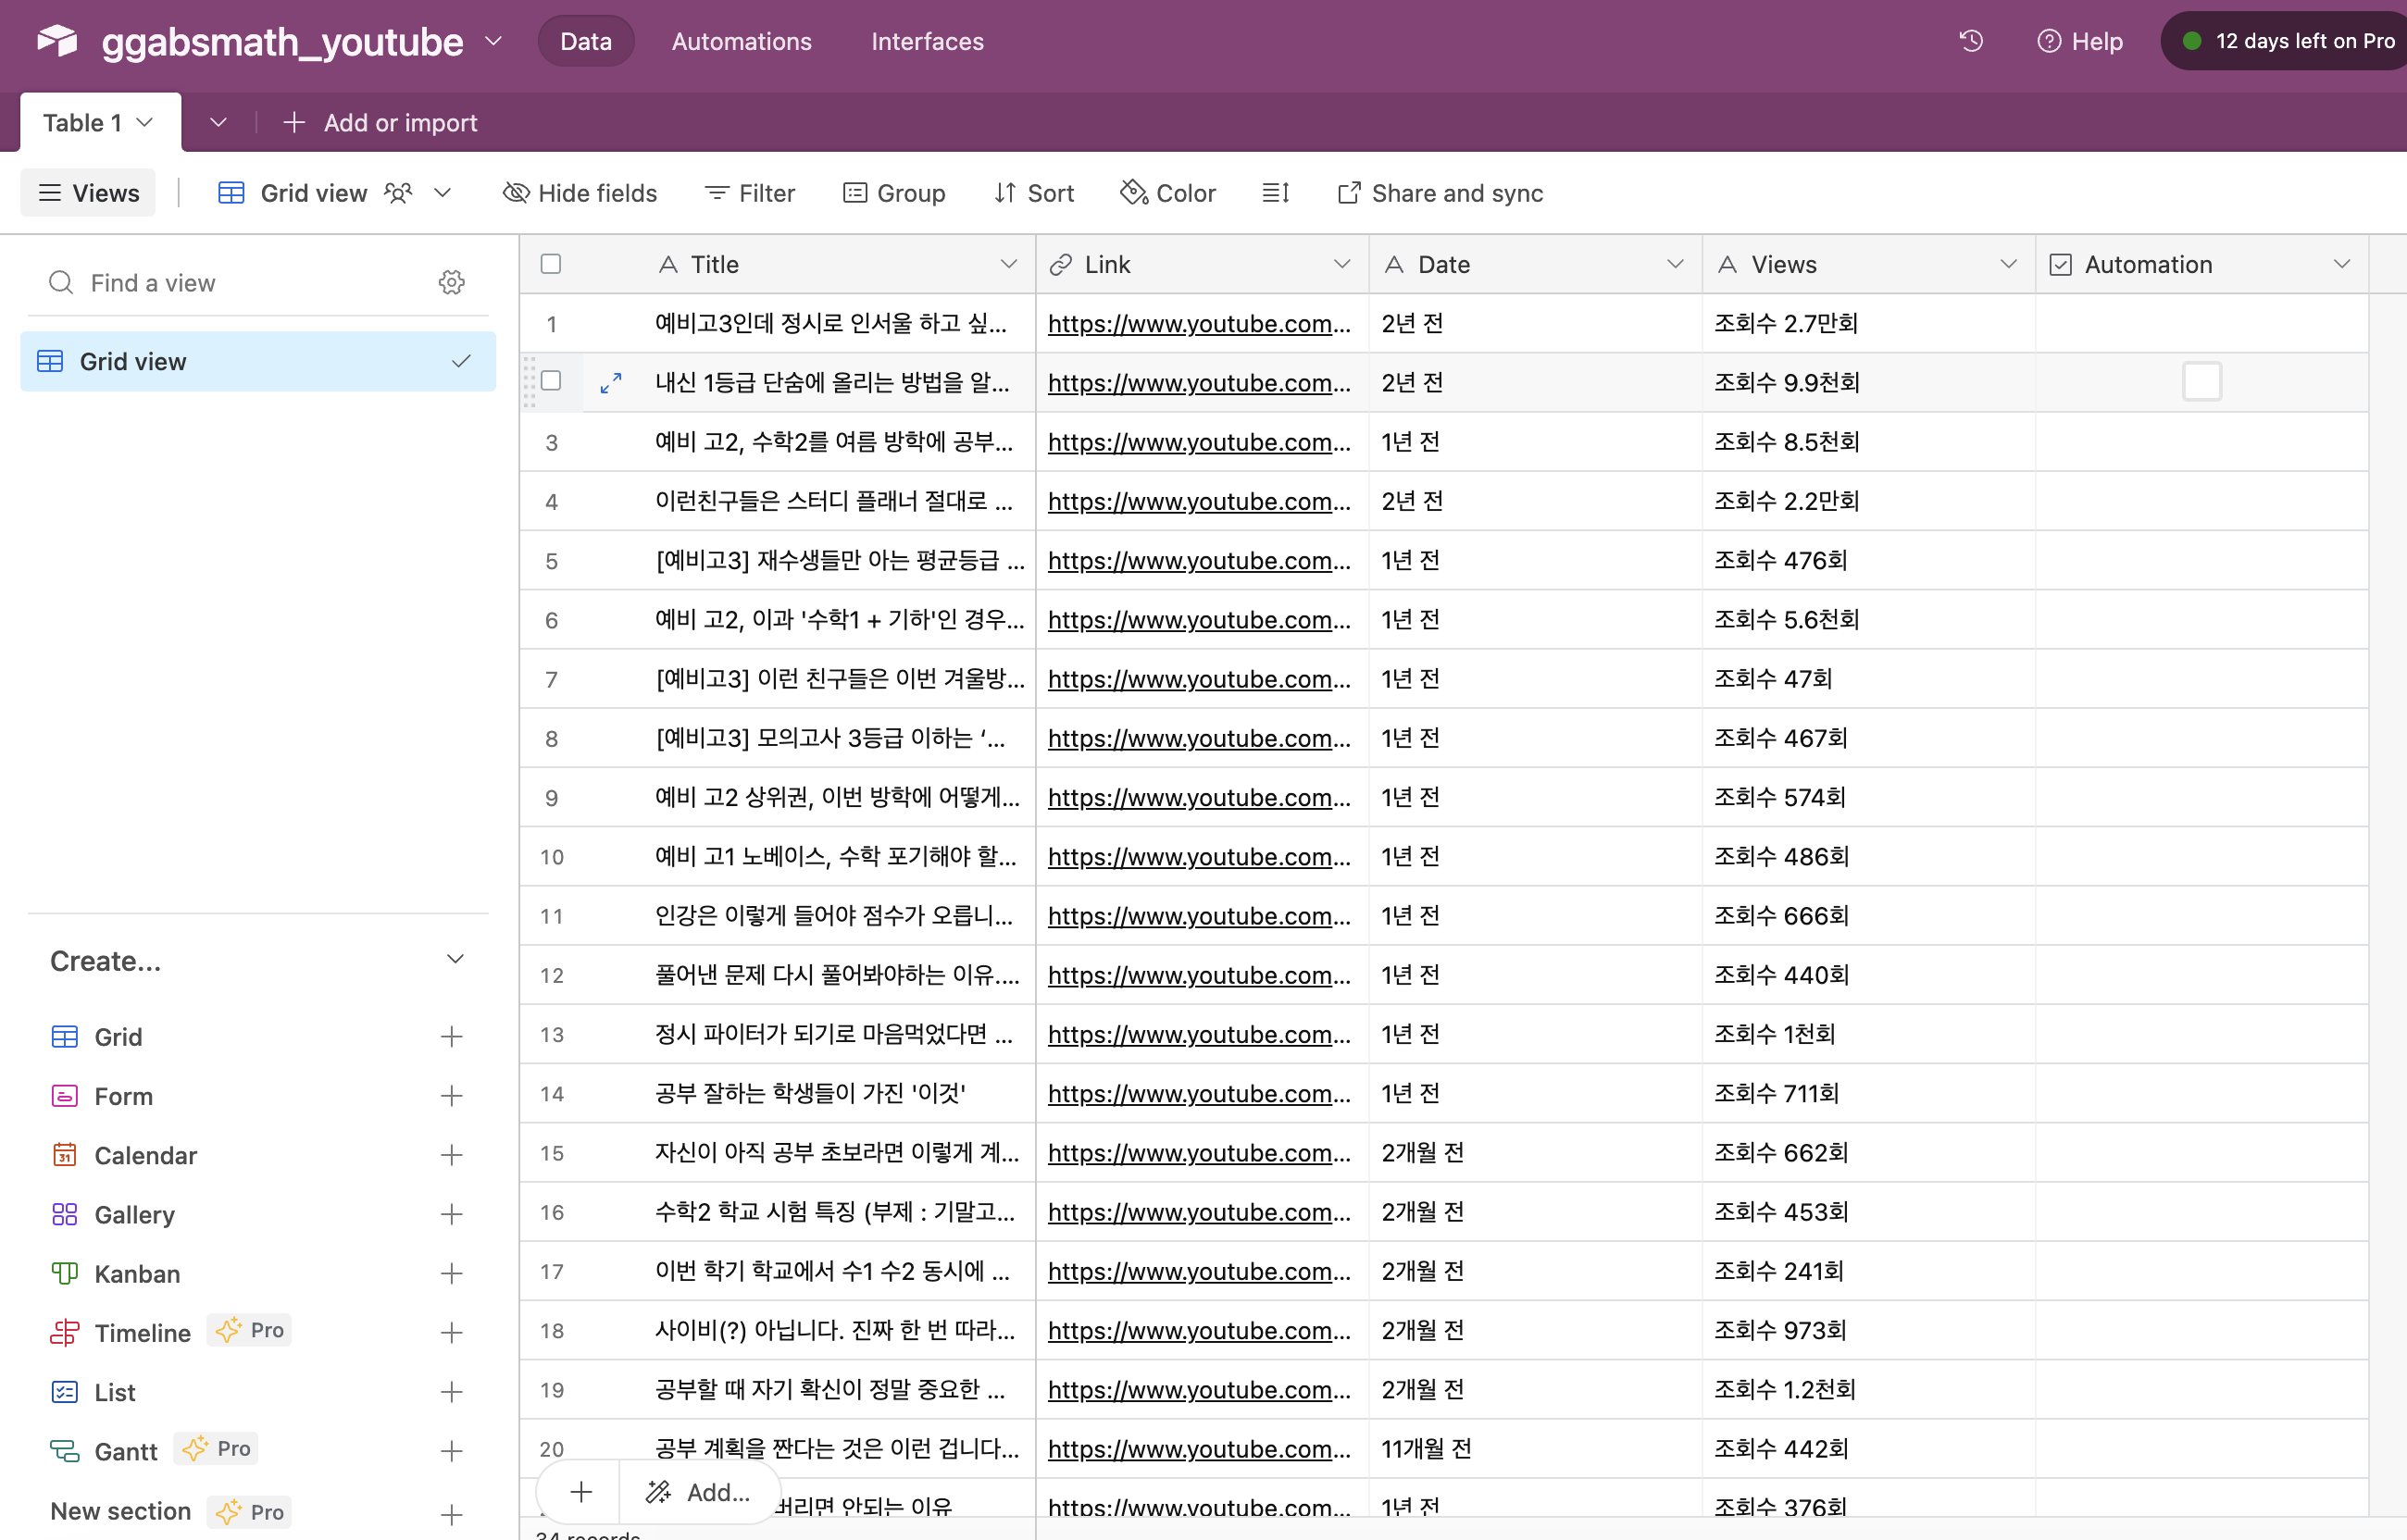Click the view settings gear icon
Viewport: 2407px width, 1540px height.
(x=451, y=283)
